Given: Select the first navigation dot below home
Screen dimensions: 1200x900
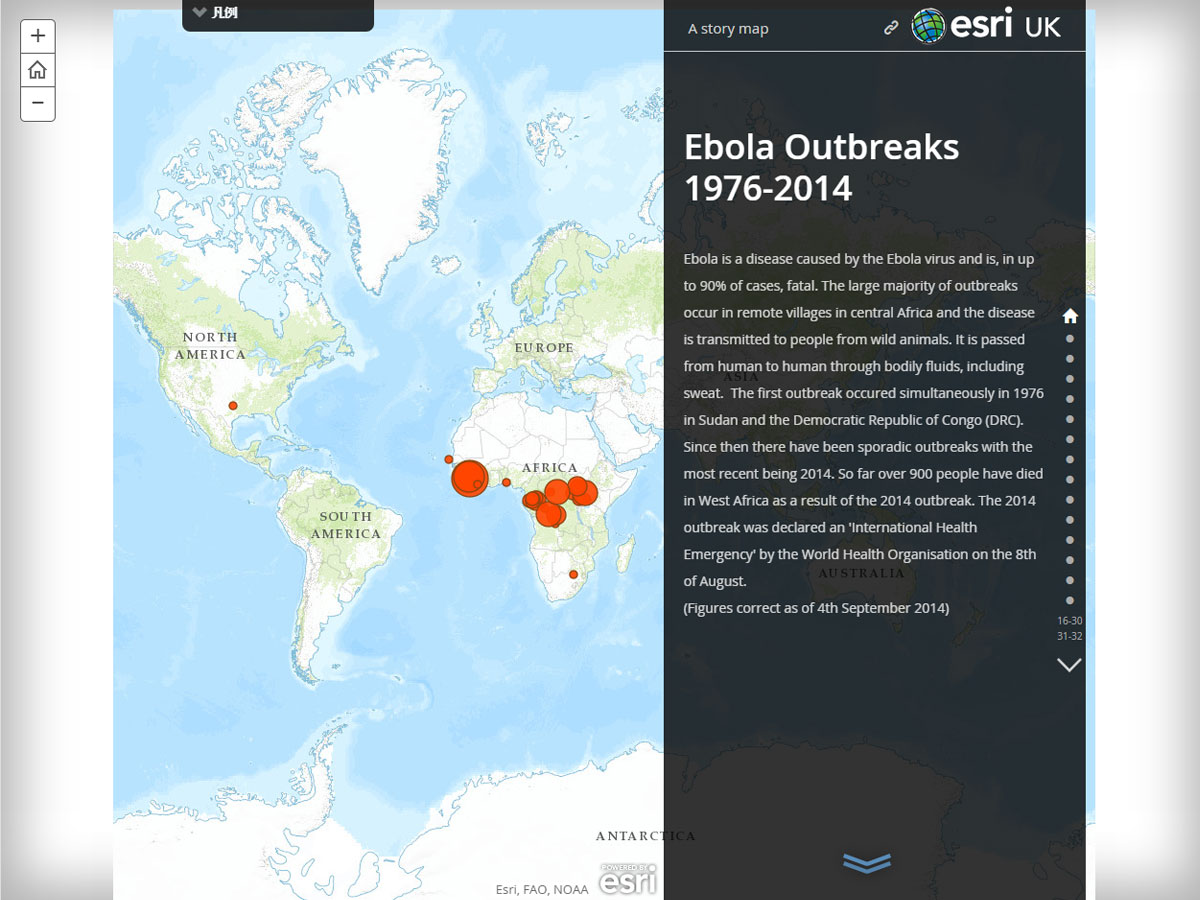Looking at the screenshot, I should coord(1070,339).
